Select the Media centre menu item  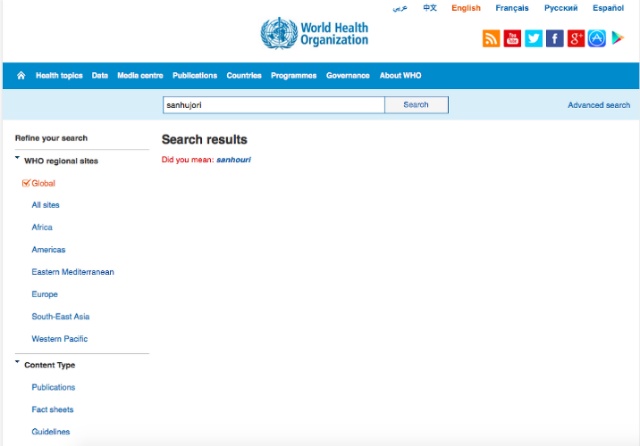point(140,76)
